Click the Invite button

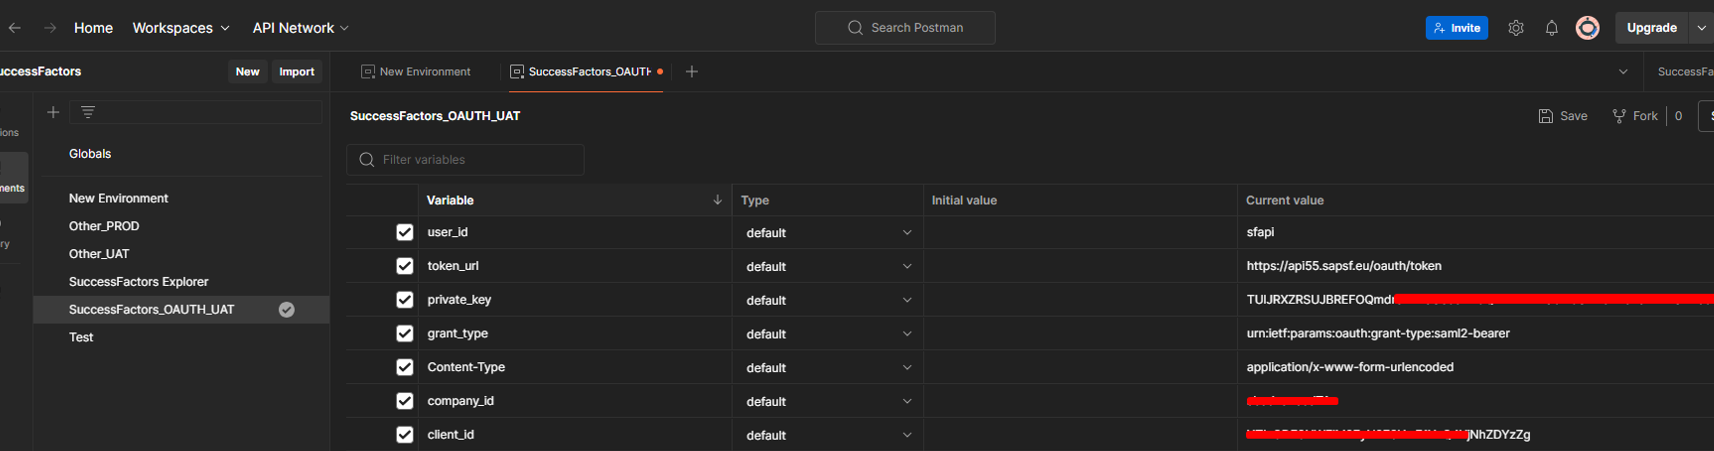coord(1456,28)
